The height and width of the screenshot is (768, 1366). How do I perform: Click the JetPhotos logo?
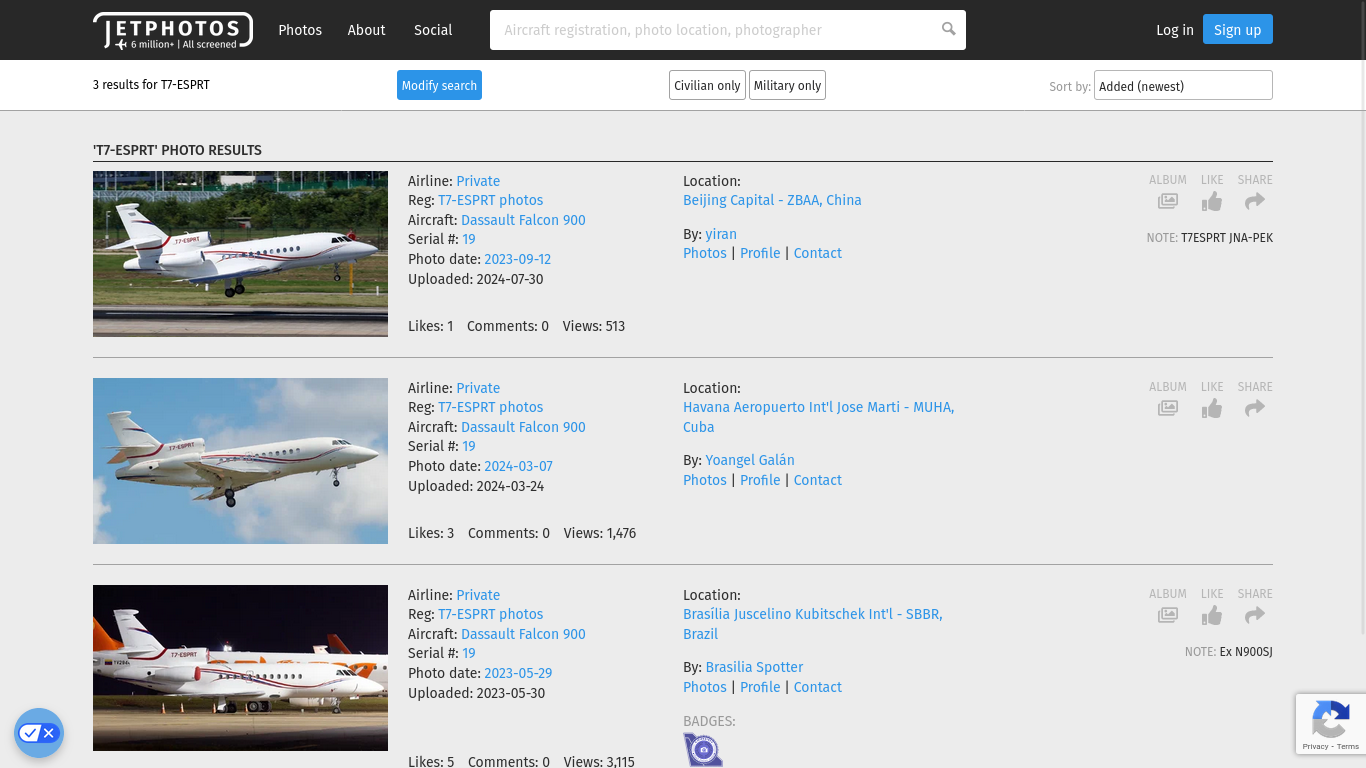pos(173,30)
